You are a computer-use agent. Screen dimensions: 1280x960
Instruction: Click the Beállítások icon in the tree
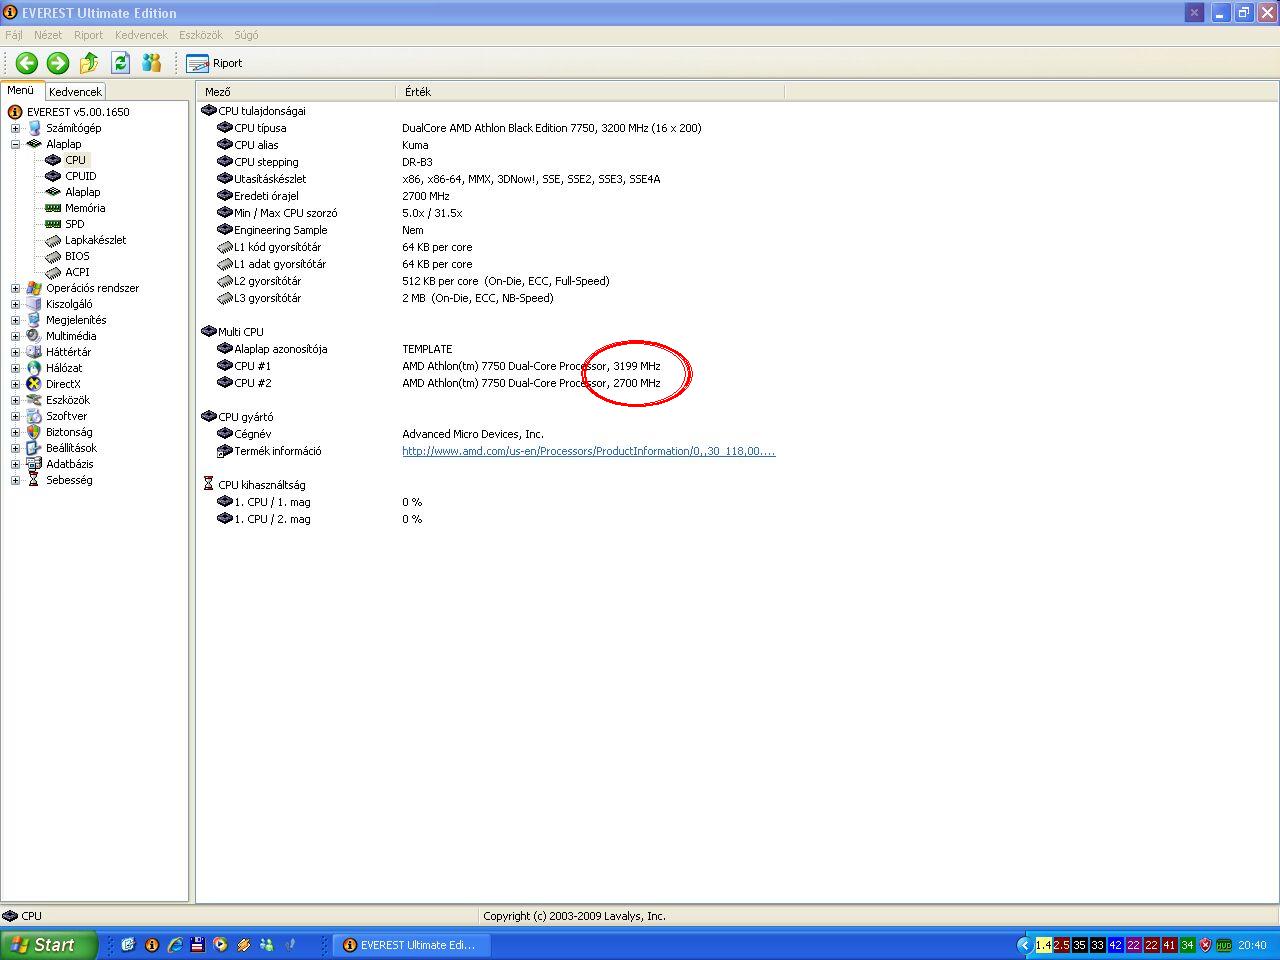34,448
